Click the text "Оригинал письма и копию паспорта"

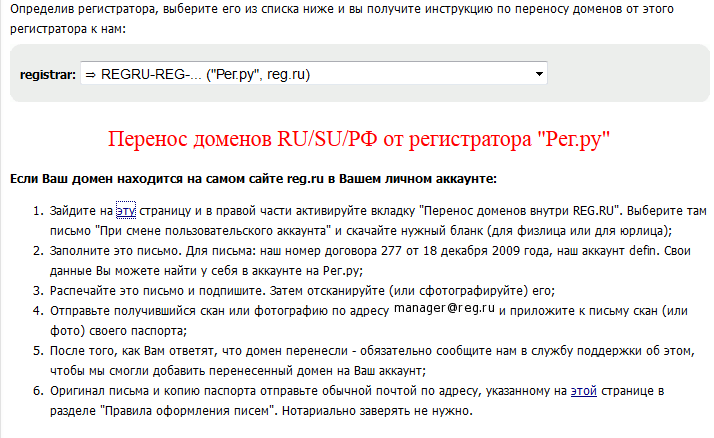[153, 391]
